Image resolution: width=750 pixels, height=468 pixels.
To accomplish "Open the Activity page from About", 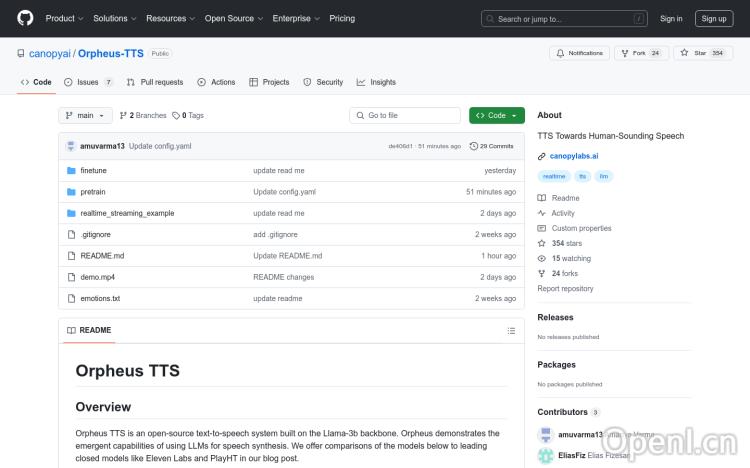I will 563,213.
